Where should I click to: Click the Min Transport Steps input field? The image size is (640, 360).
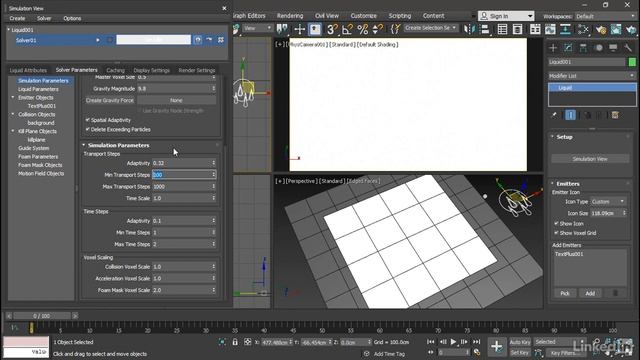(184, 175)
